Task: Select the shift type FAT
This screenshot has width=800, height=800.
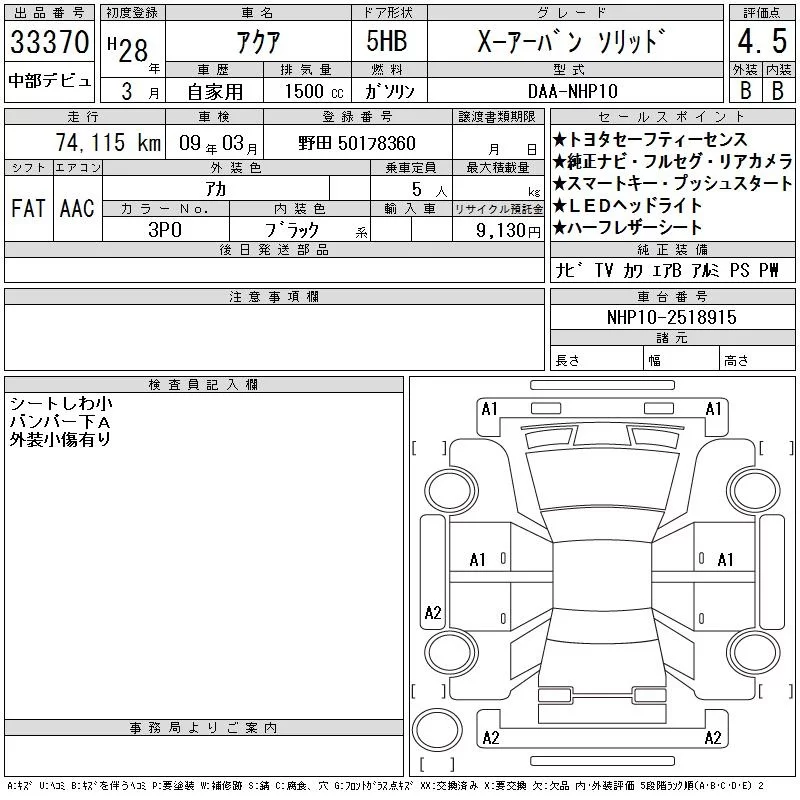Action: (29, 208)
